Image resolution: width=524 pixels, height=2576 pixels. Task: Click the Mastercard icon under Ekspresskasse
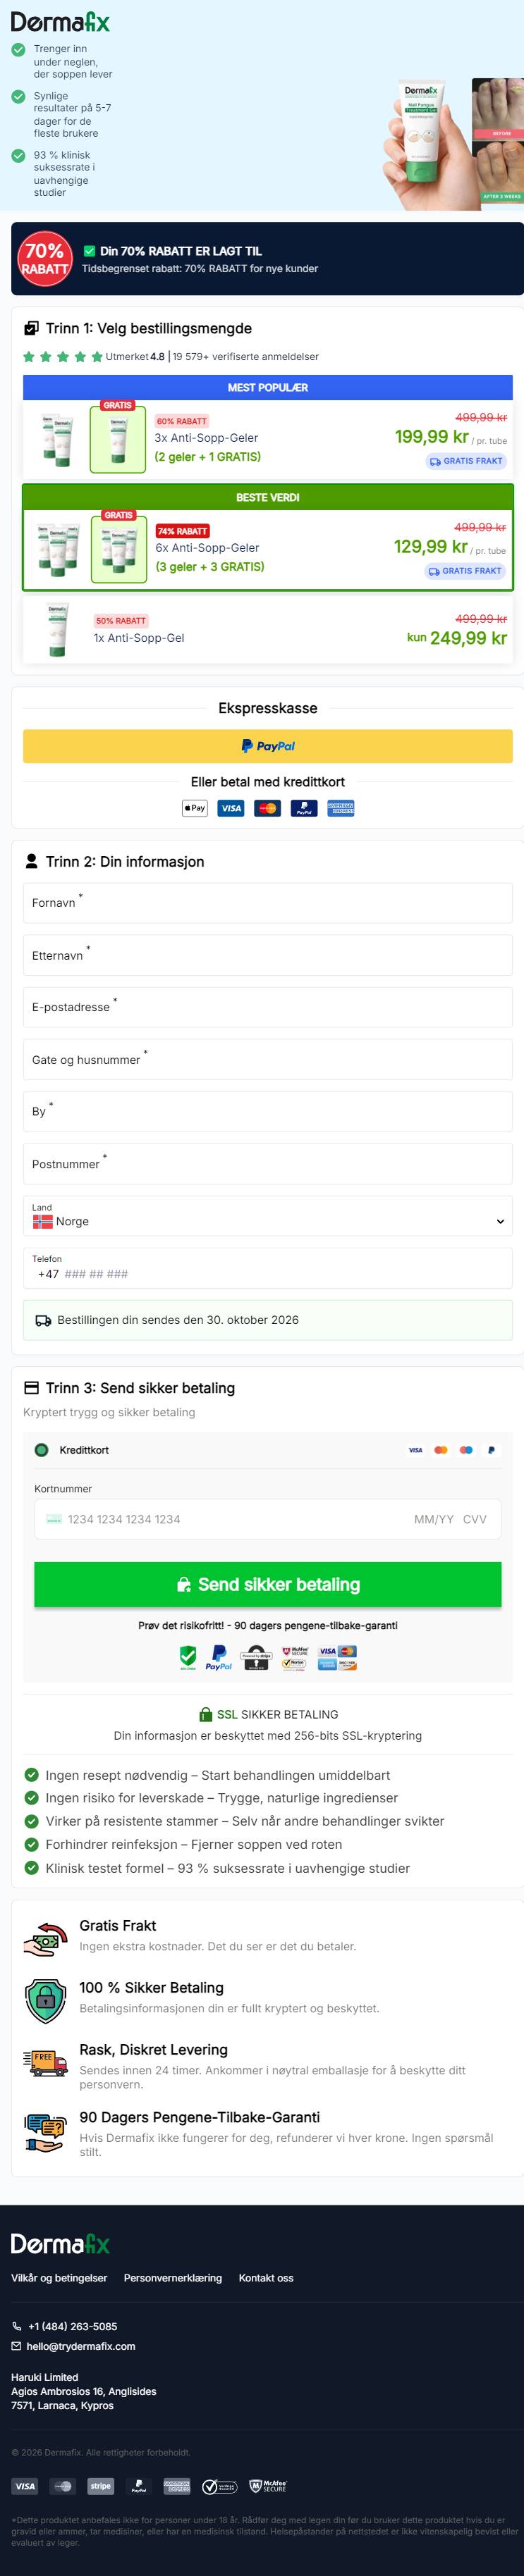(268, 808)
